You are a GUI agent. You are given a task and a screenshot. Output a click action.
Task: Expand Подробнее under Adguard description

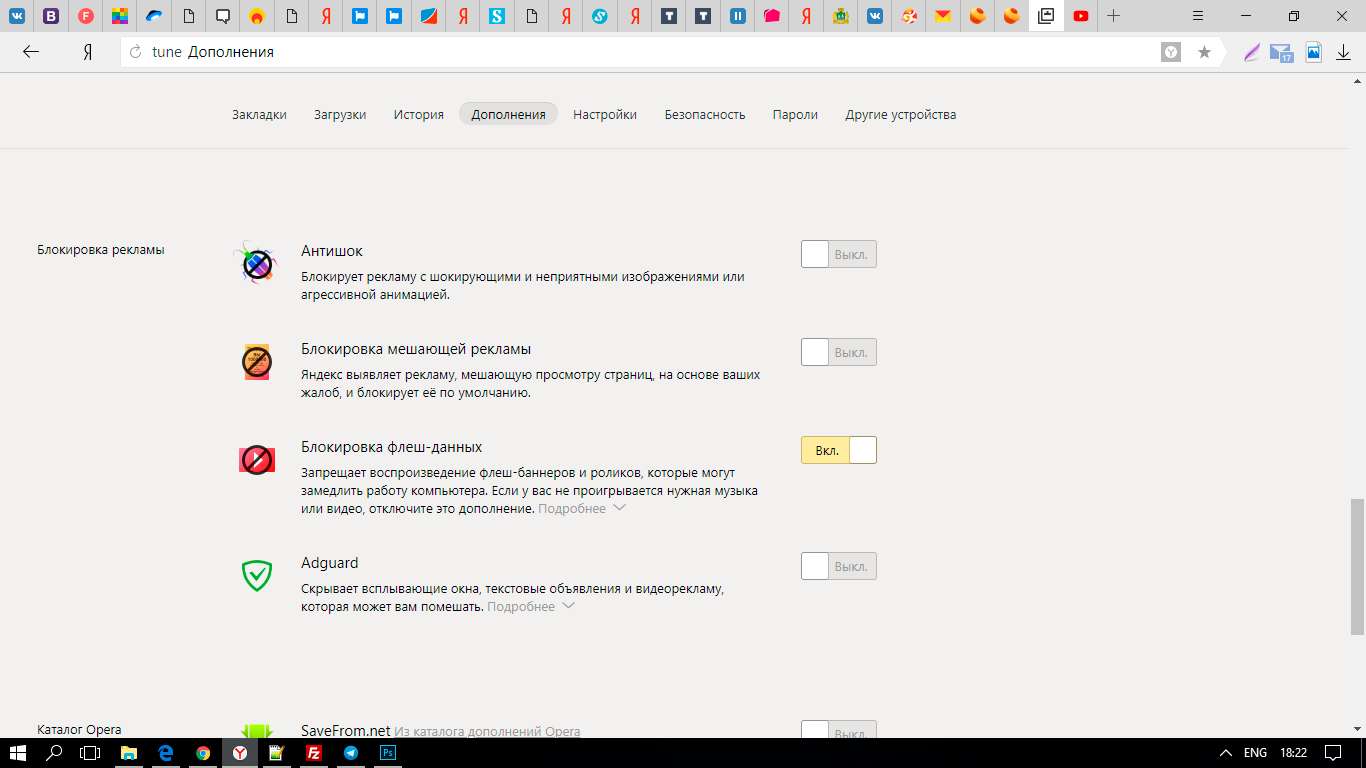pos(531,606)
